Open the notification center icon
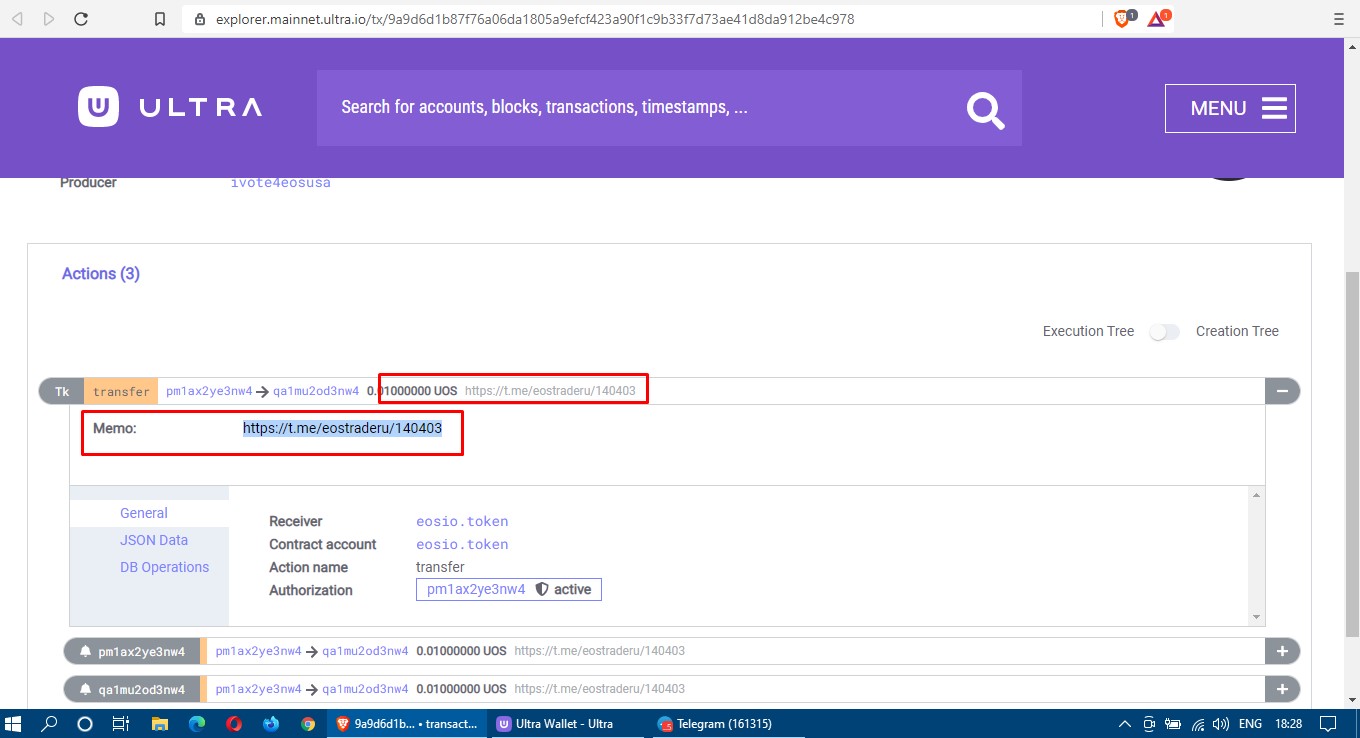The height and width of the screenshot is (738, 1360). (x=1328, y=723)
